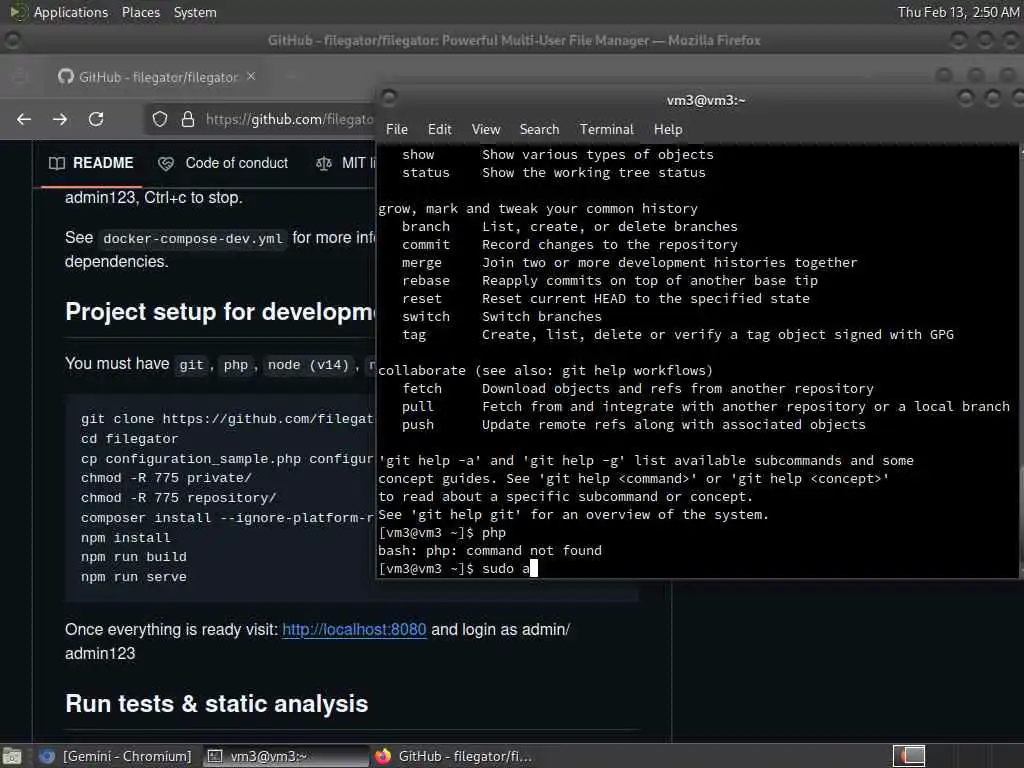Click the 'npm run build' code line

[x=134, y=557]
